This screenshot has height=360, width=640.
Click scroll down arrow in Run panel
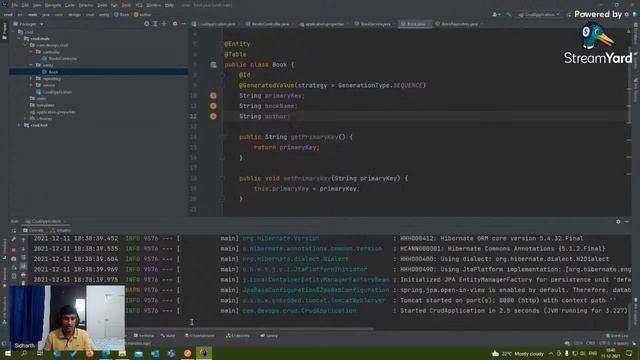pyautogui.click(x=23, y=249)
